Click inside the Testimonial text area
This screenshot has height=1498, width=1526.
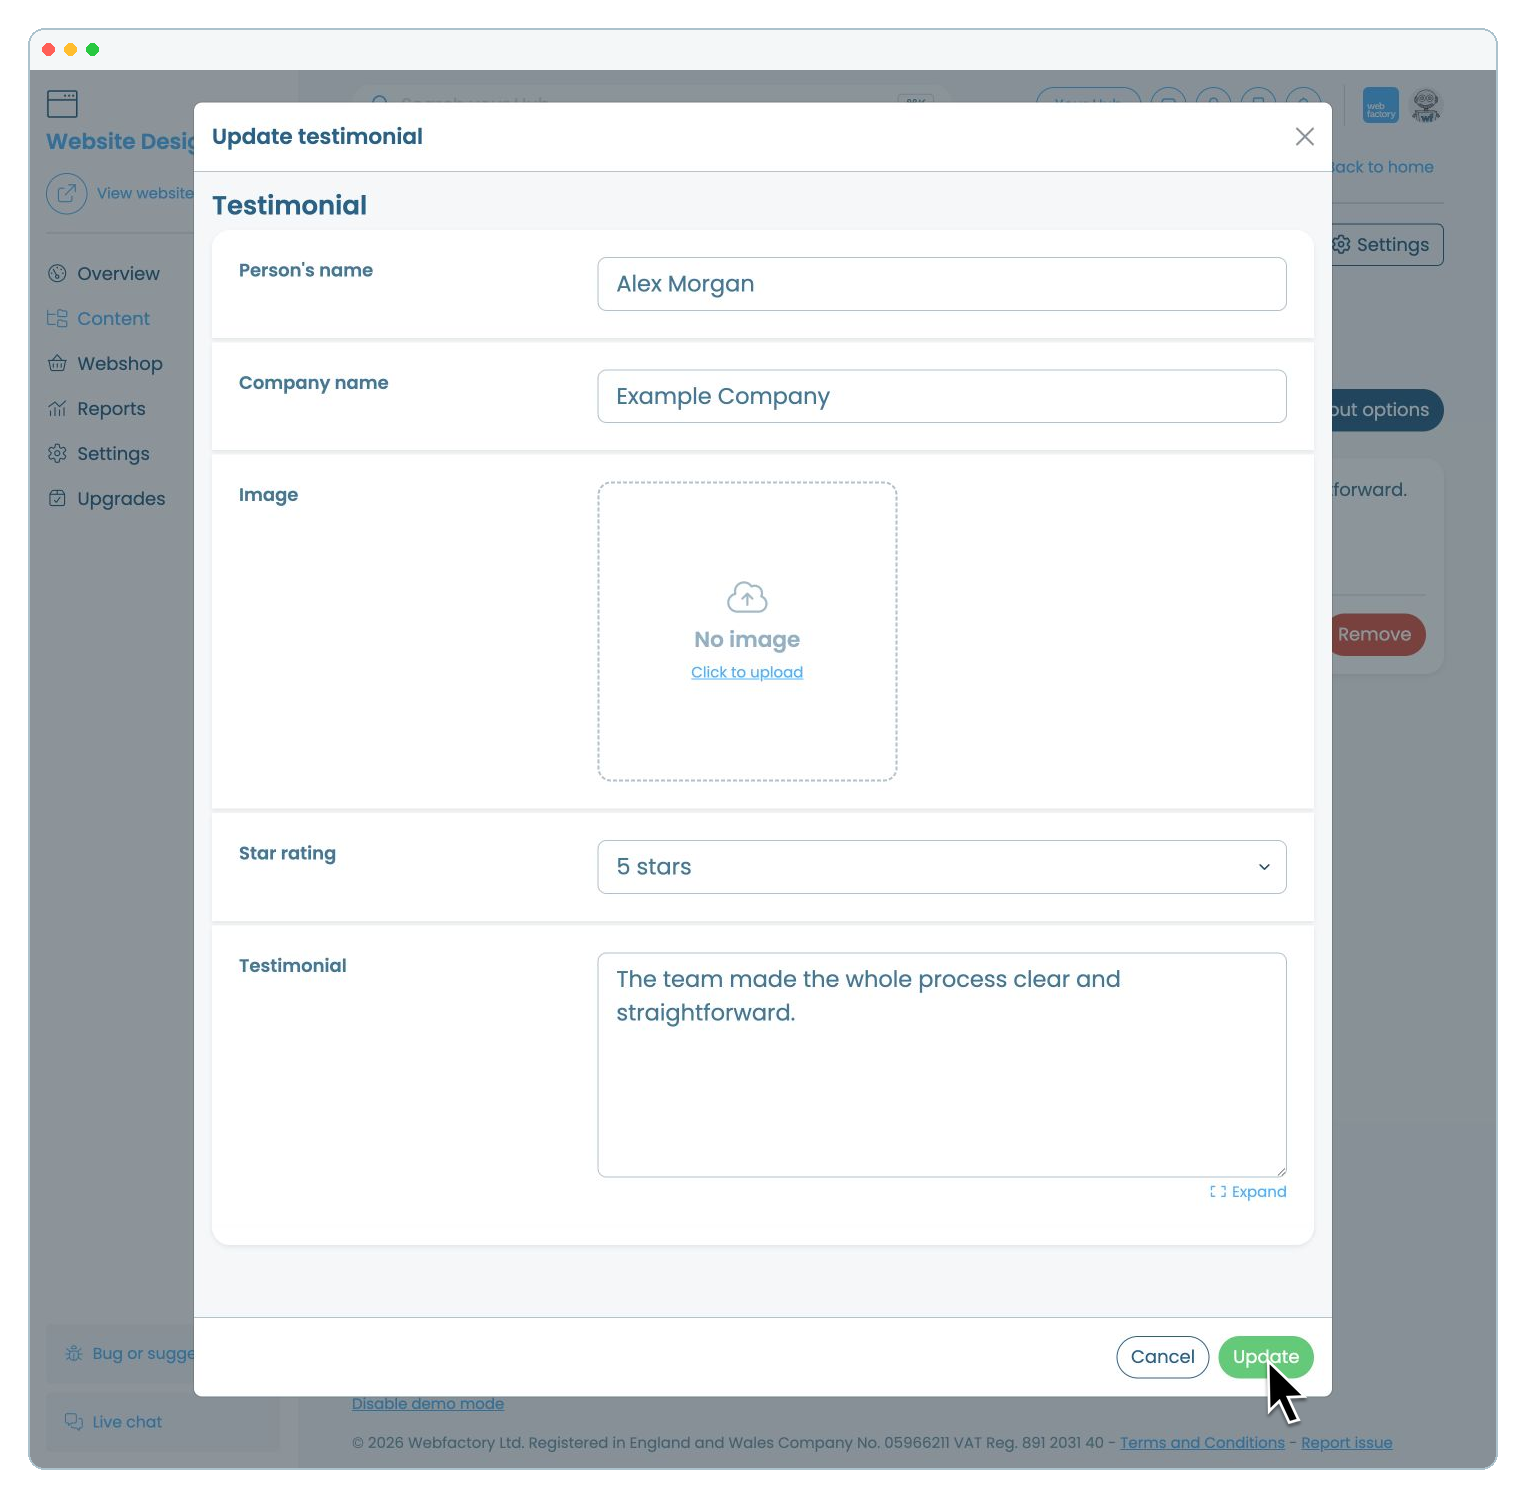tap(941, 1065)
